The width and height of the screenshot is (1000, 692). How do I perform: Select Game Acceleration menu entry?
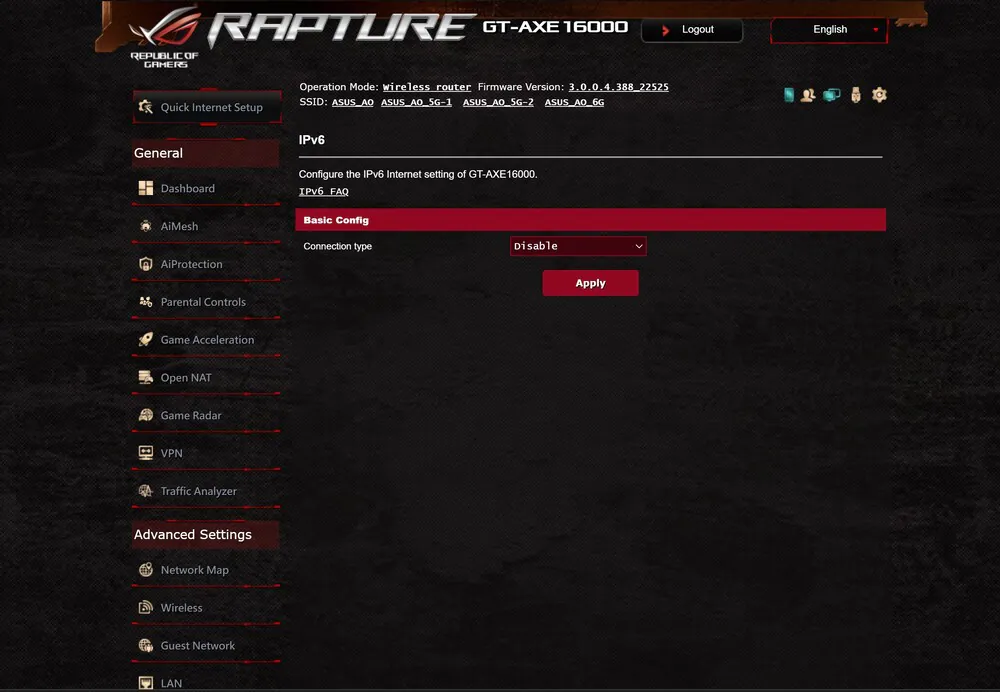pyautogui.click(x=205, y=339)
